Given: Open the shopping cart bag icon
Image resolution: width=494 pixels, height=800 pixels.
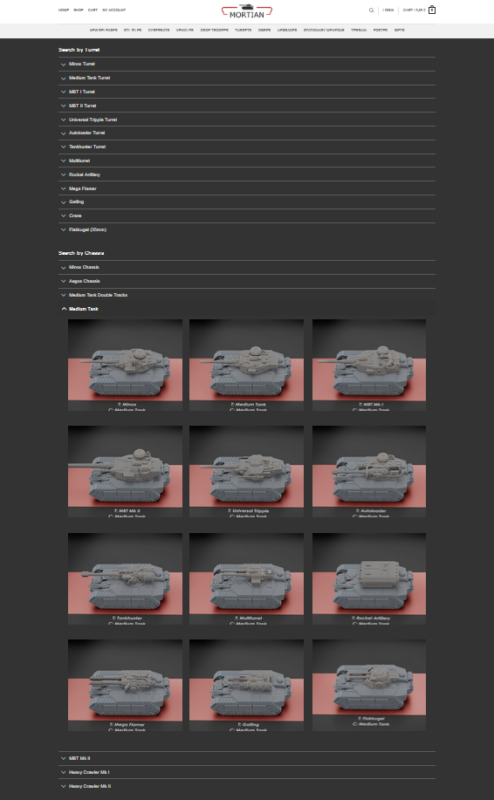Looking at the screenshot, I should [x=432, y=10].
